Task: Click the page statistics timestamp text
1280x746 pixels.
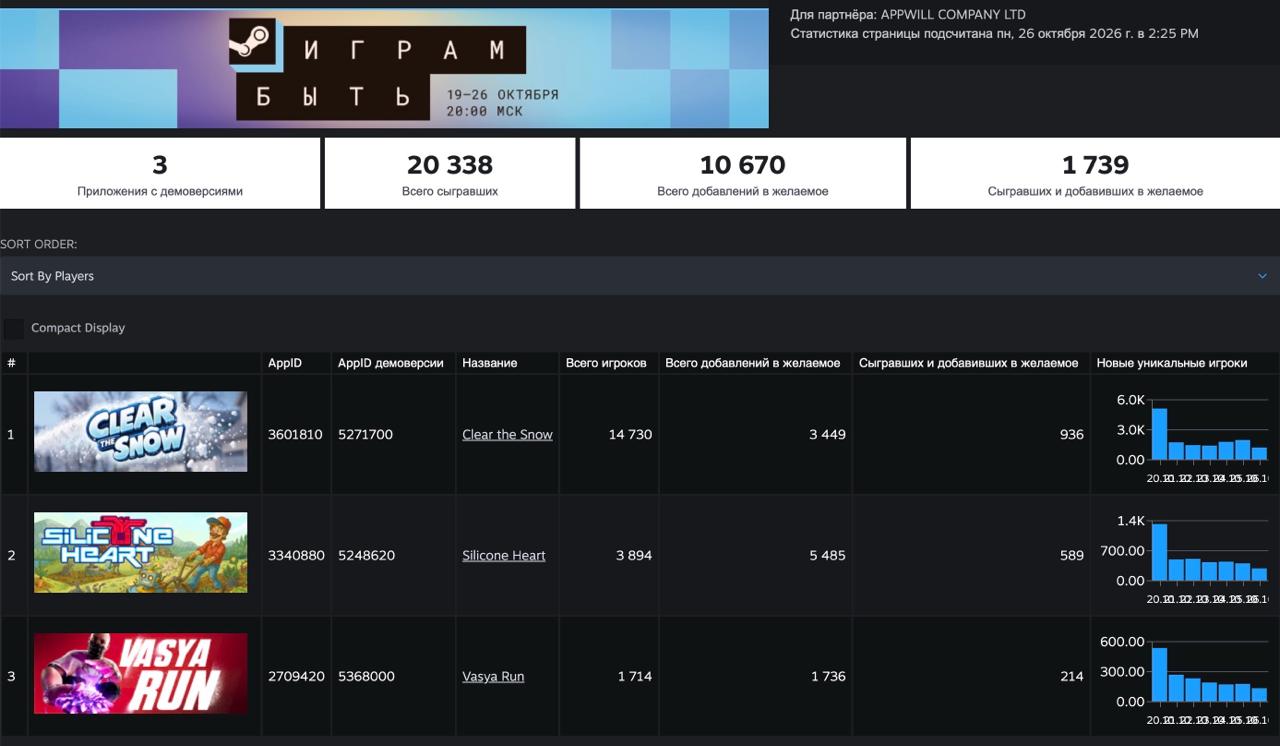Action: (994, 34)
